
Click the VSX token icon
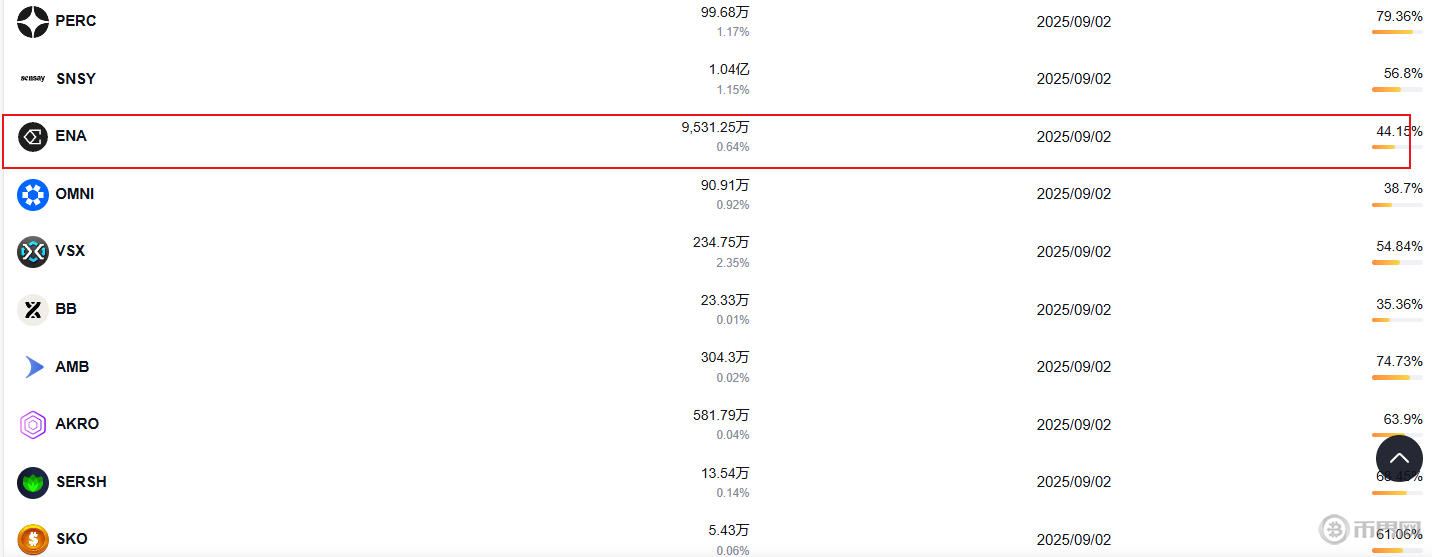click(x=33, y=252)
